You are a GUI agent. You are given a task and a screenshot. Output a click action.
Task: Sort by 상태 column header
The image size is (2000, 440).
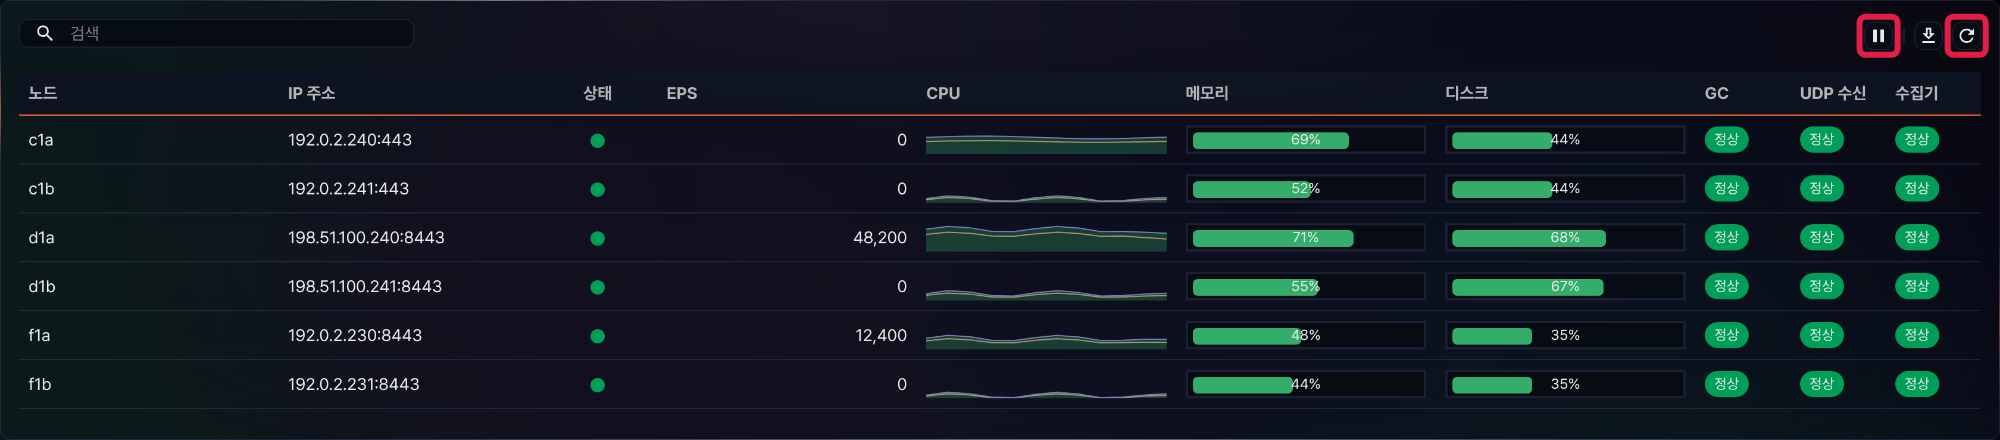[597, 93]
